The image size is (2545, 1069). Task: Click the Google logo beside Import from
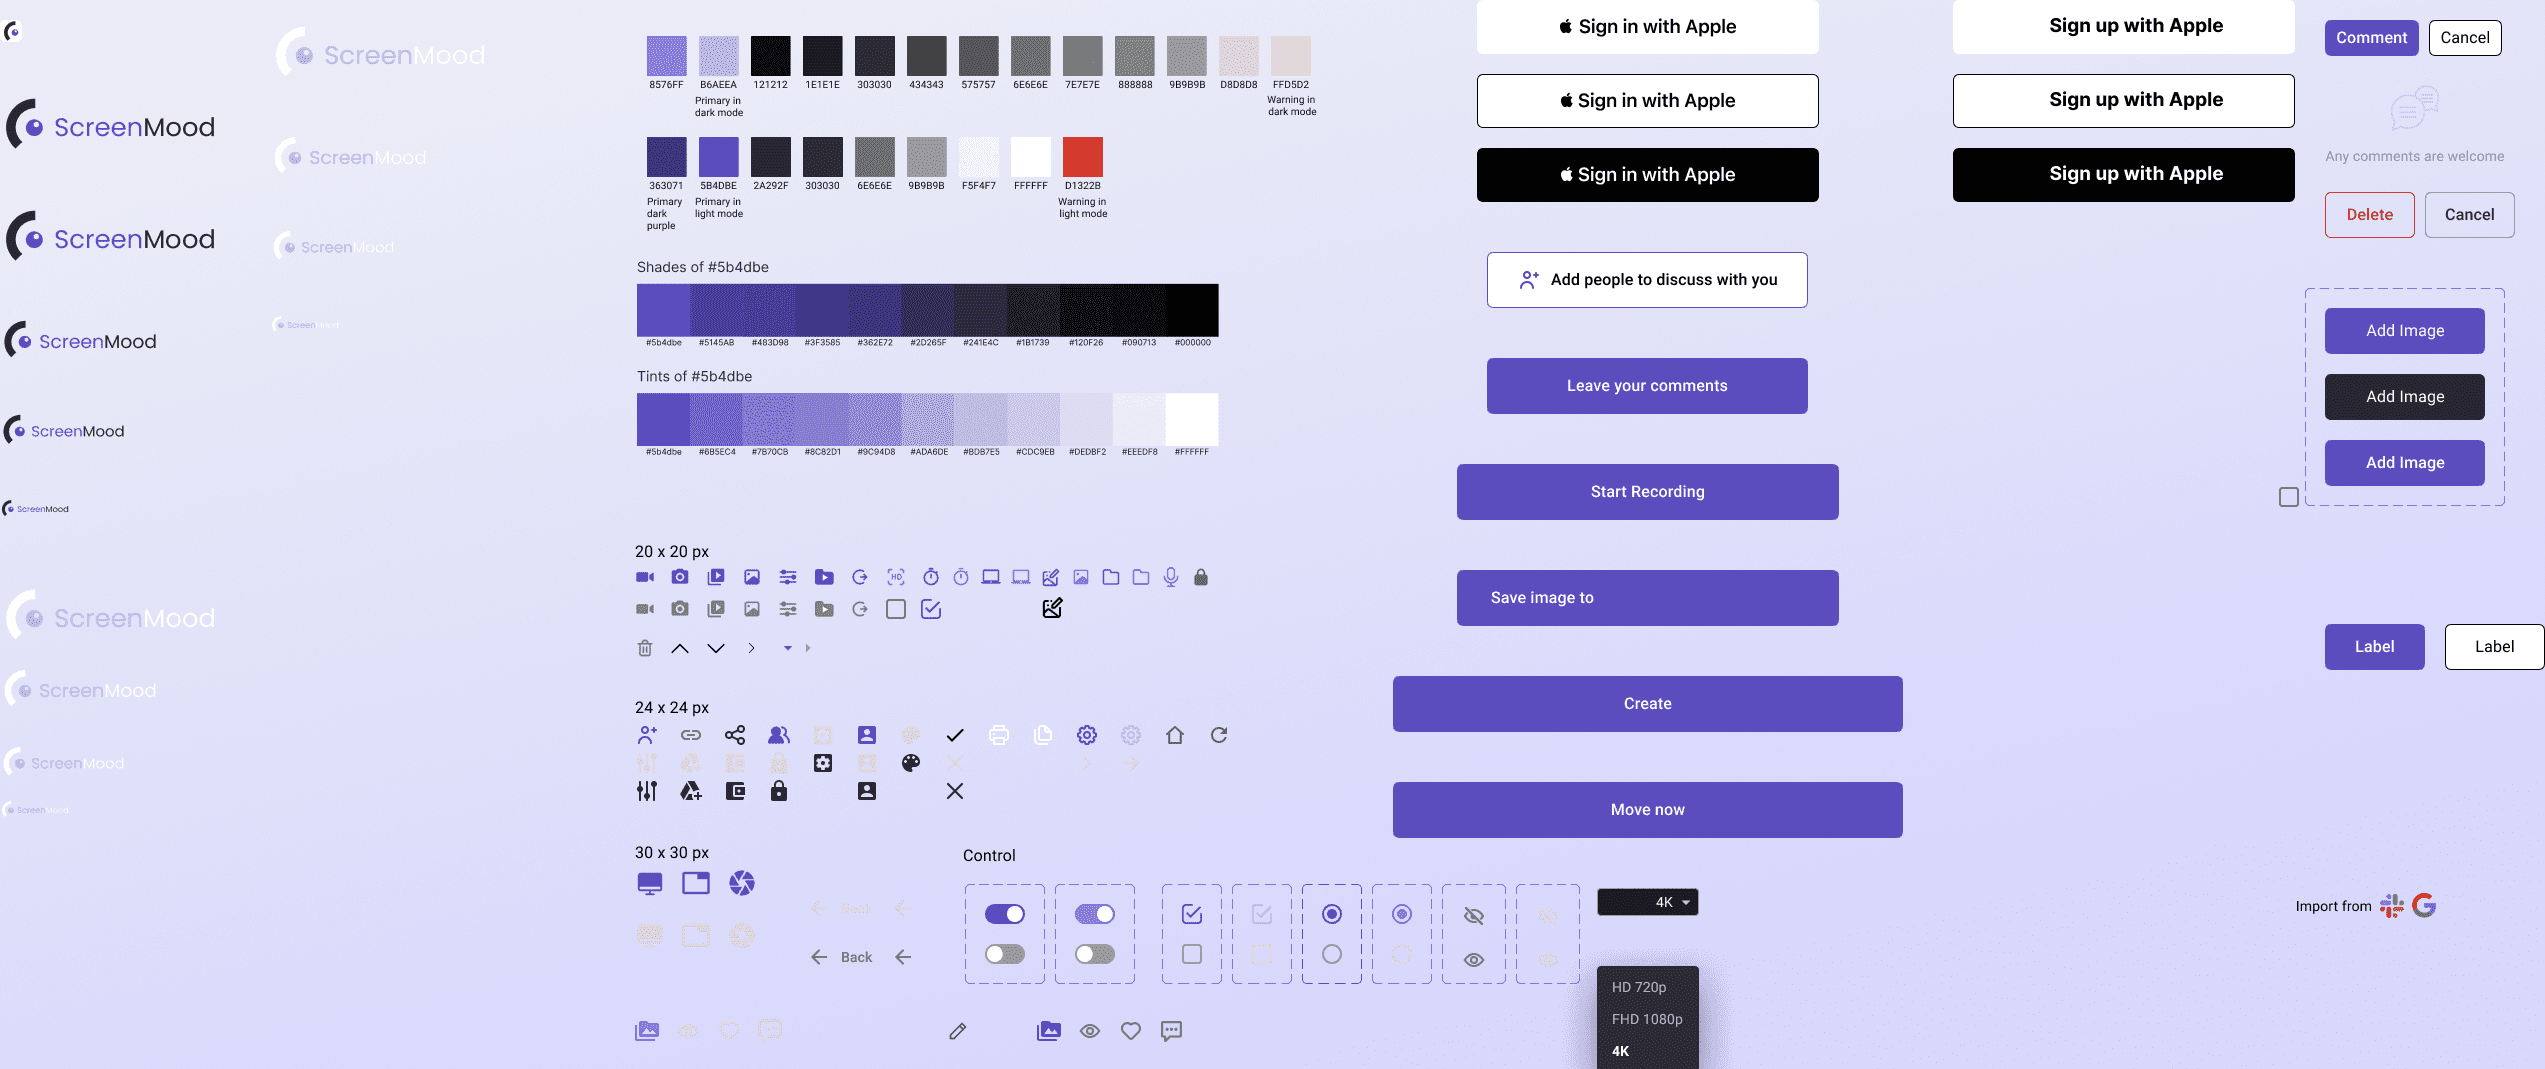2424,906
